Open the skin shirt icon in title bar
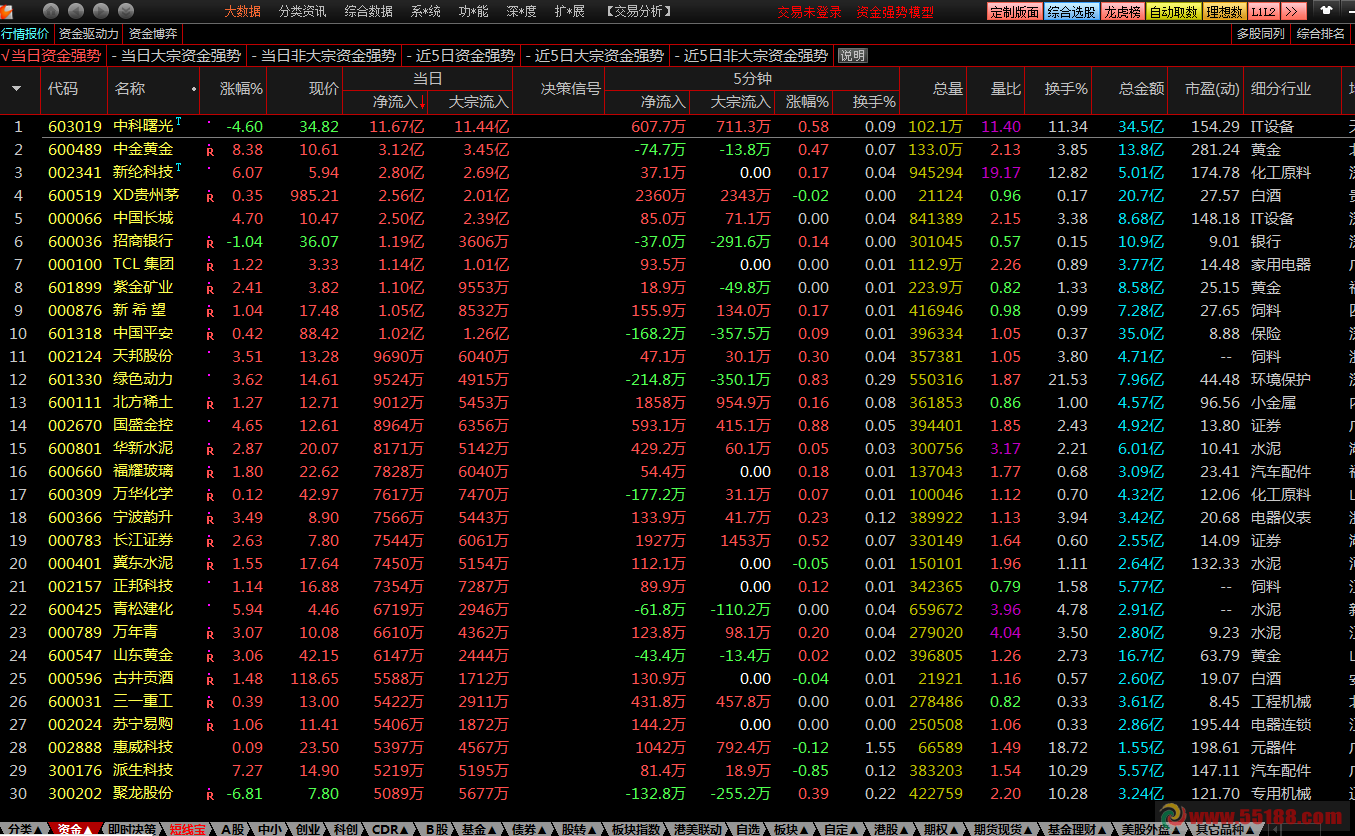 (x=1326, y=11)
